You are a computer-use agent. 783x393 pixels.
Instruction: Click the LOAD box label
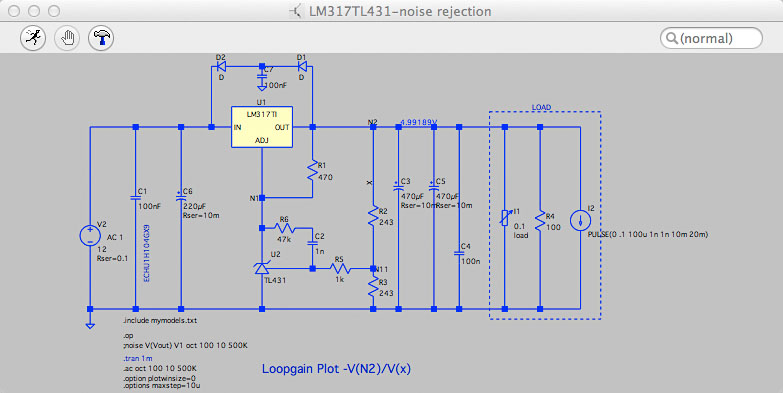coord(541,107)
